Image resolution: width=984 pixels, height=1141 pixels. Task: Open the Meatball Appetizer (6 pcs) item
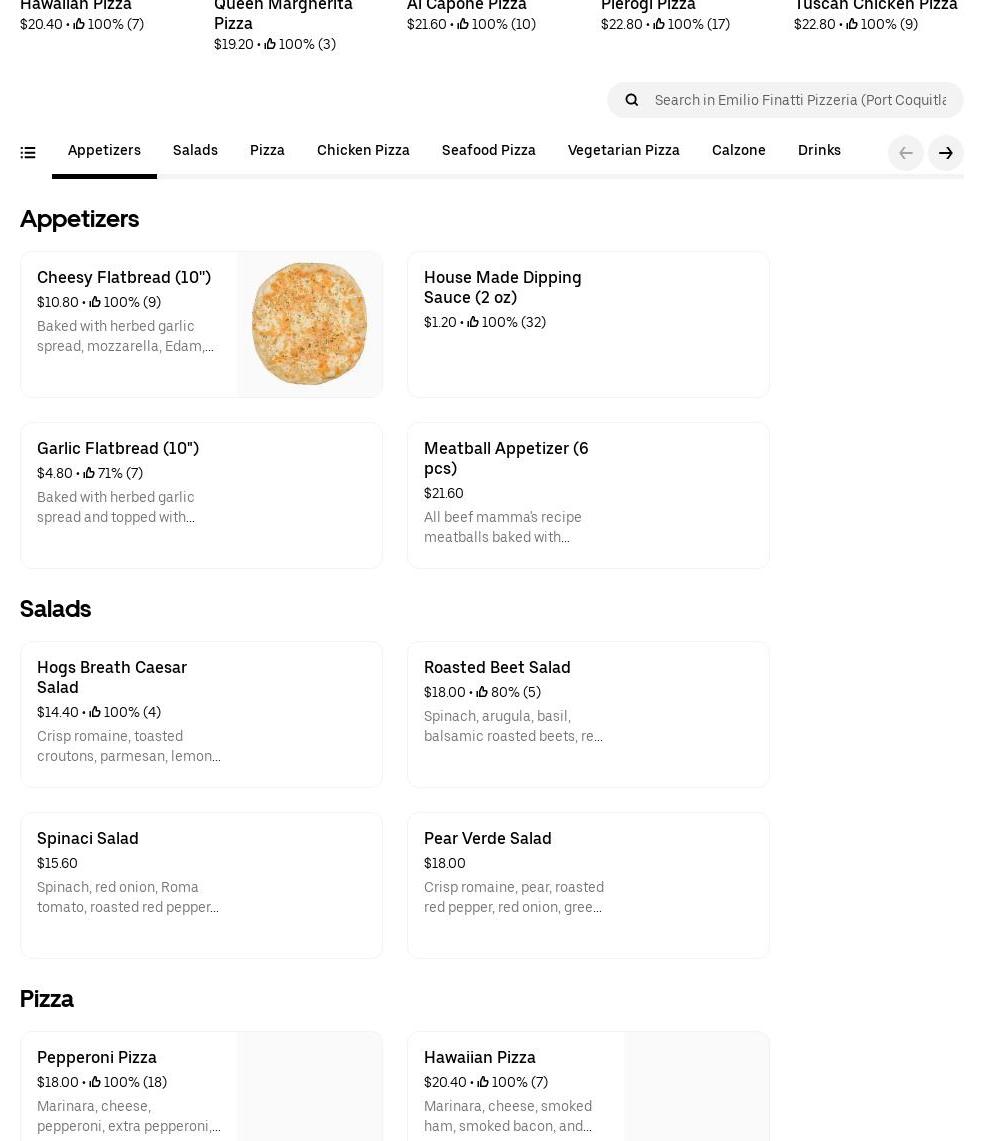(588, 495)
